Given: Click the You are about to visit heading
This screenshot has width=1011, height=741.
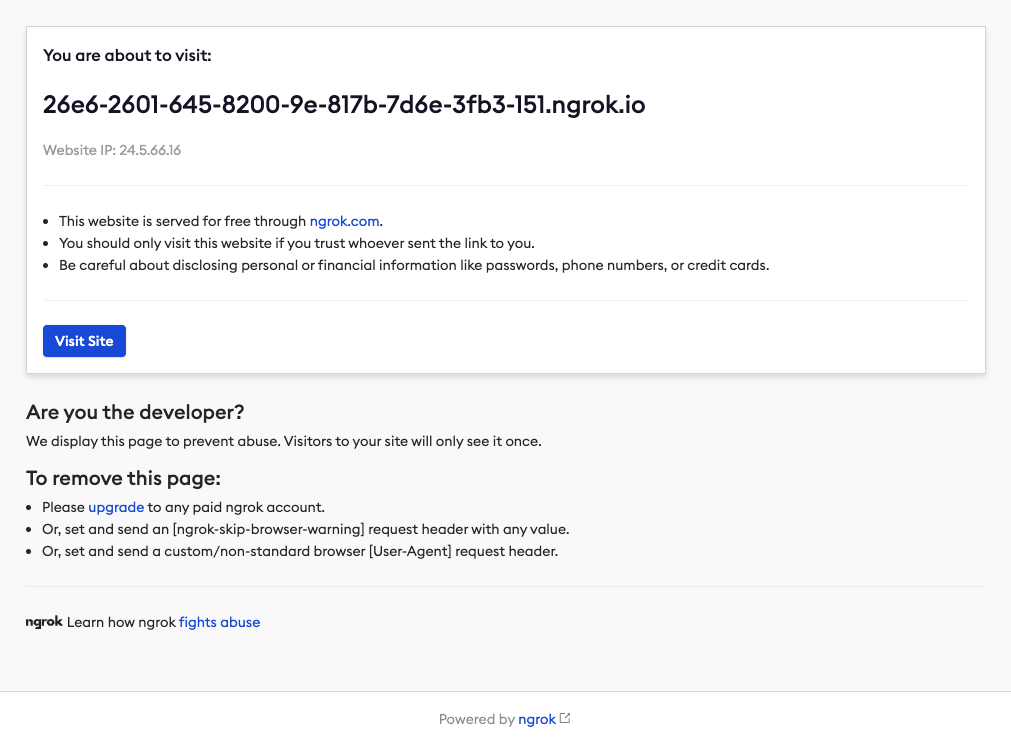Looking at the screenshot, I should tap(127, 55).
